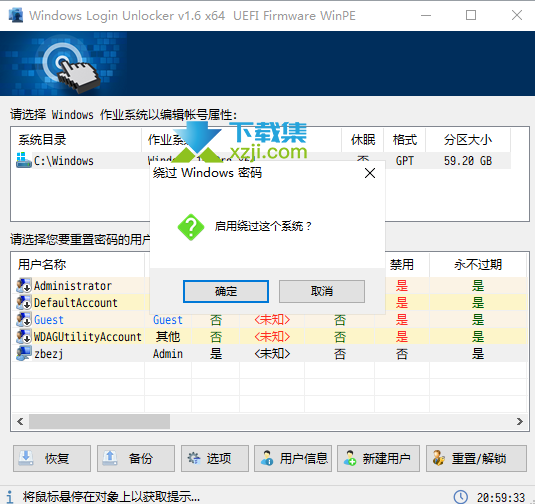Cancel the dialog with 取消 button
This screenshot has height=504, width=535.
point(322,291)
